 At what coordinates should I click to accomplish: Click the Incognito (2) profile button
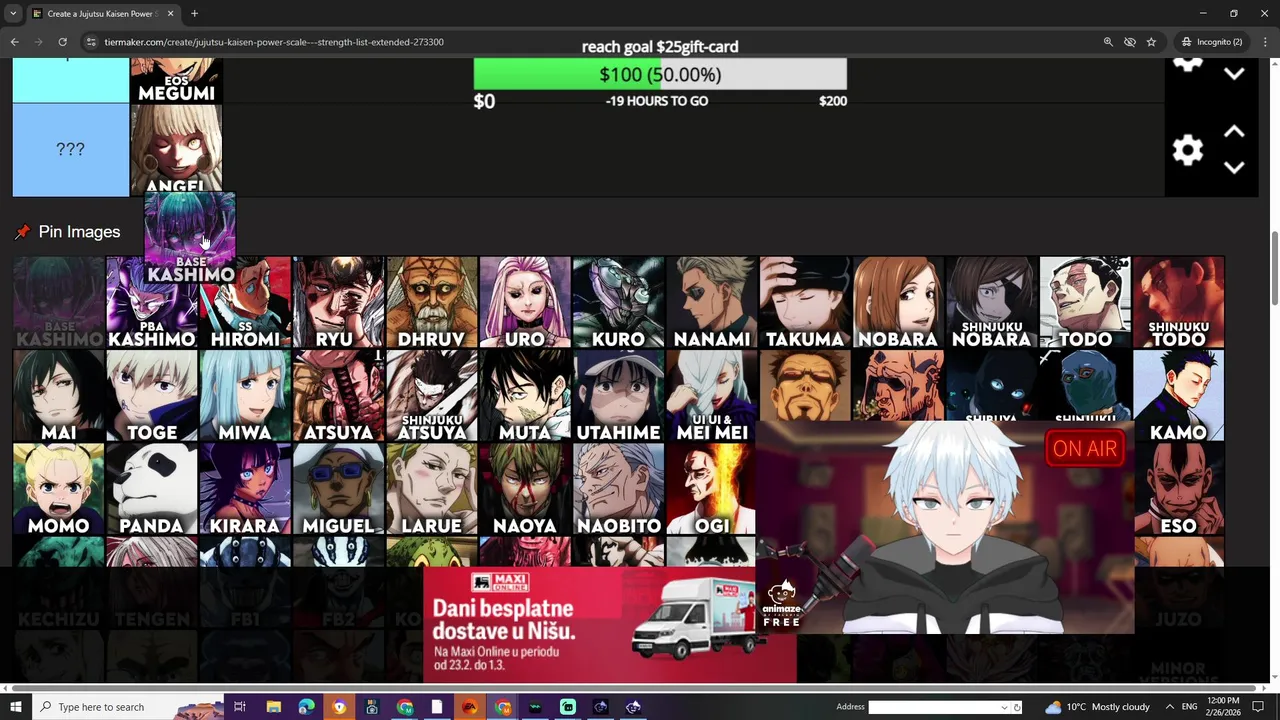(x=1211, y=42)
